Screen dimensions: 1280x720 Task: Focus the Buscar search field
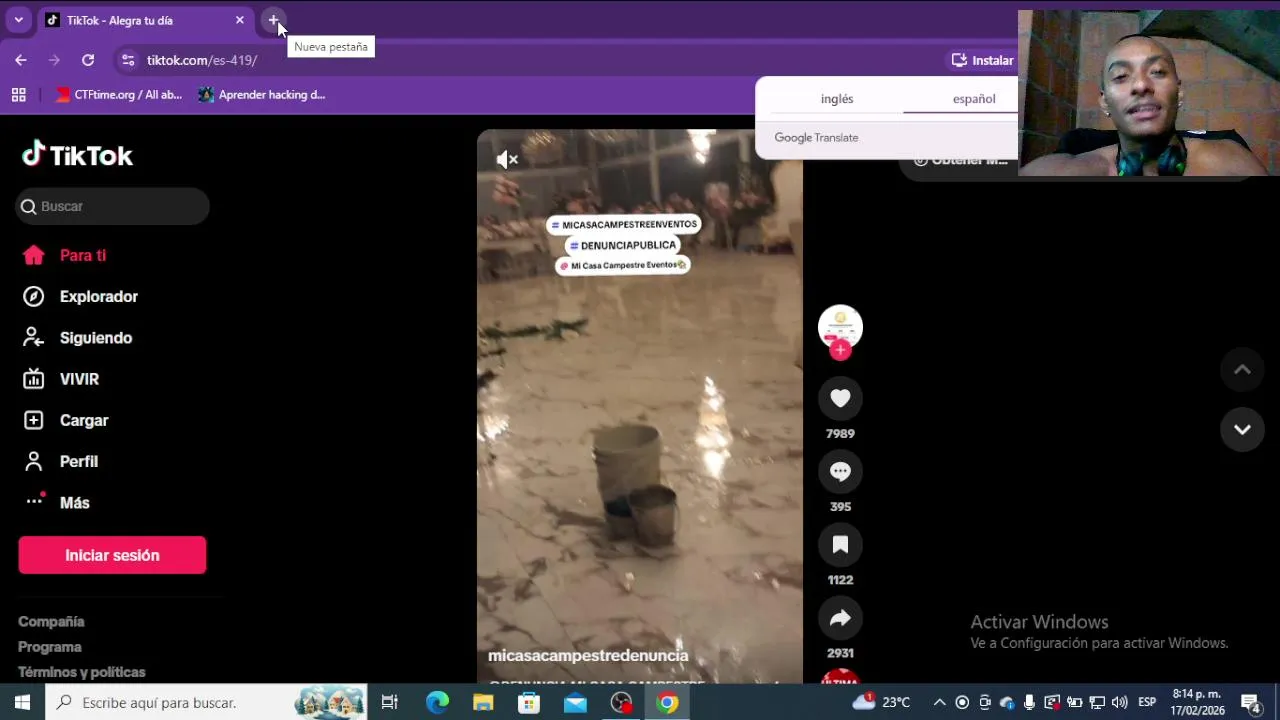click(x=114, y=206)
